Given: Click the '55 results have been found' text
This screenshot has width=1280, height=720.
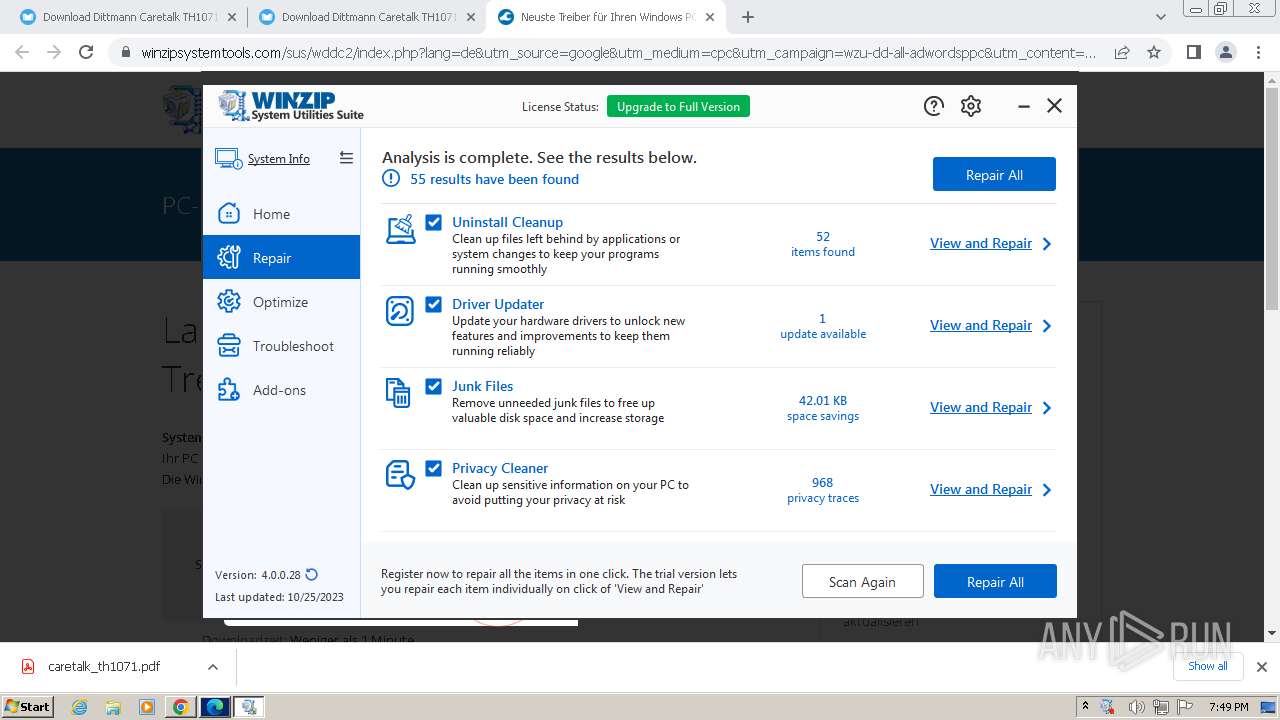Looking at the screenshot, I should tap(494, 179).
